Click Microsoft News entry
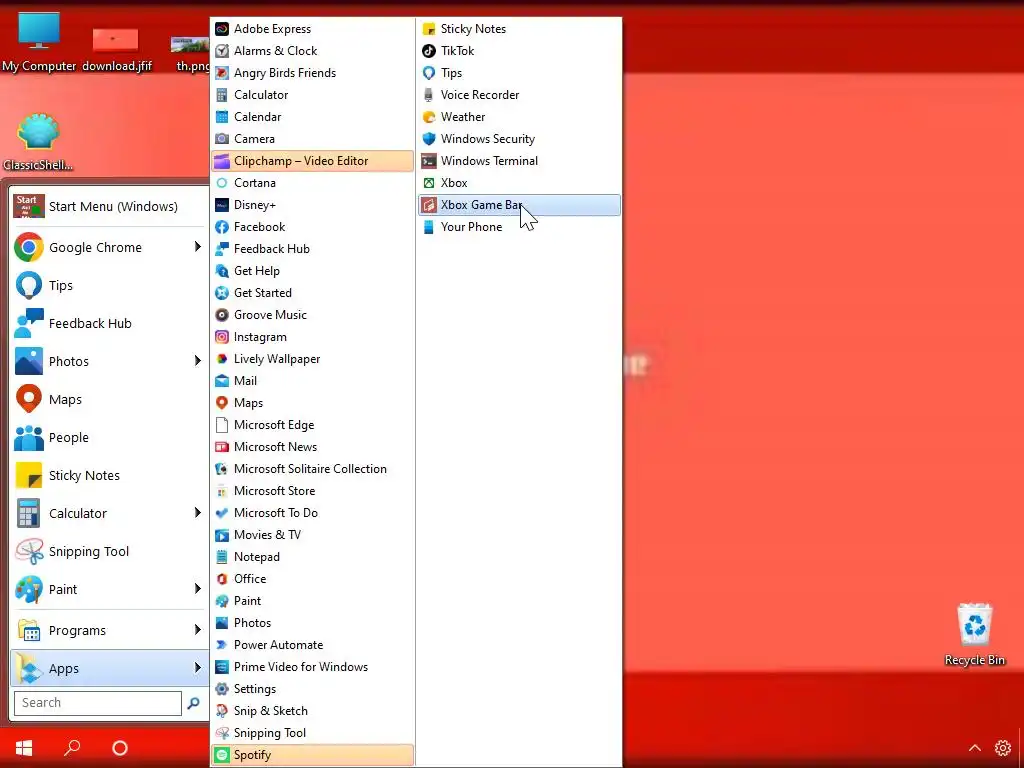The width and height of the screenshot is (1024, 768). pyautogui.click(x=312, y=447)
